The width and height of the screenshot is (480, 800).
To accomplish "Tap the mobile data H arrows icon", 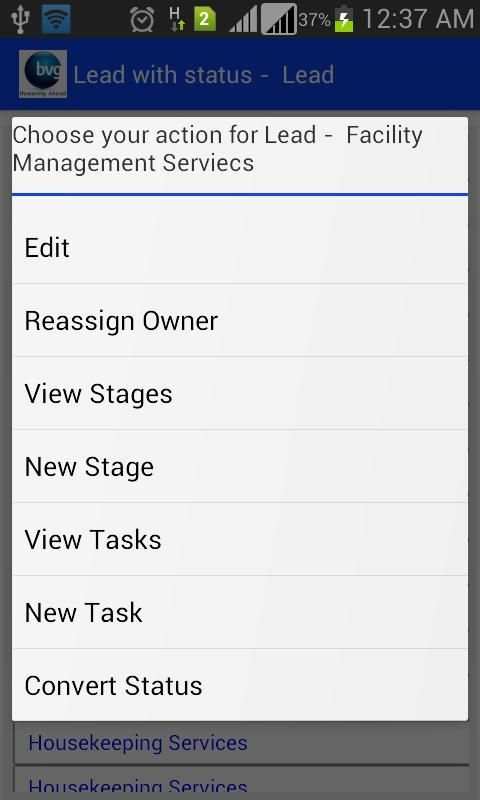I will (x=177, y=19).
